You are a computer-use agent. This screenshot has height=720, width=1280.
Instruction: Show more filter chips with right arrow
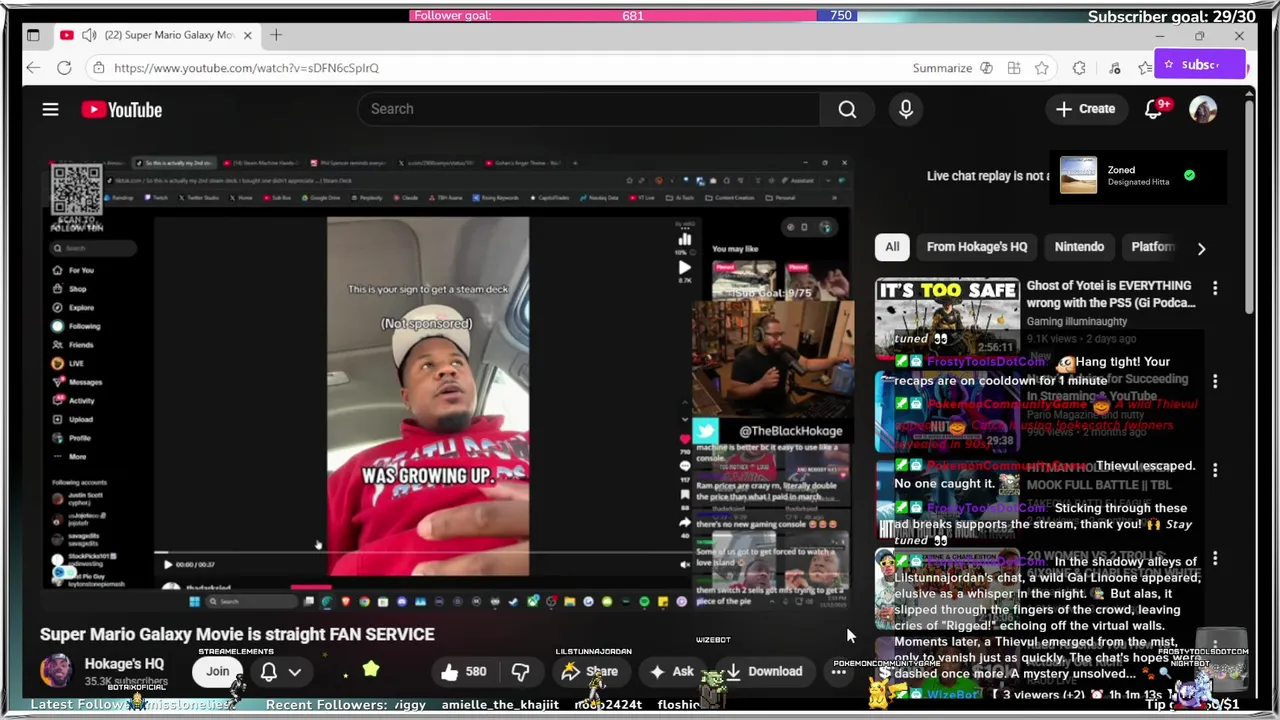[x=1201, y=248]
